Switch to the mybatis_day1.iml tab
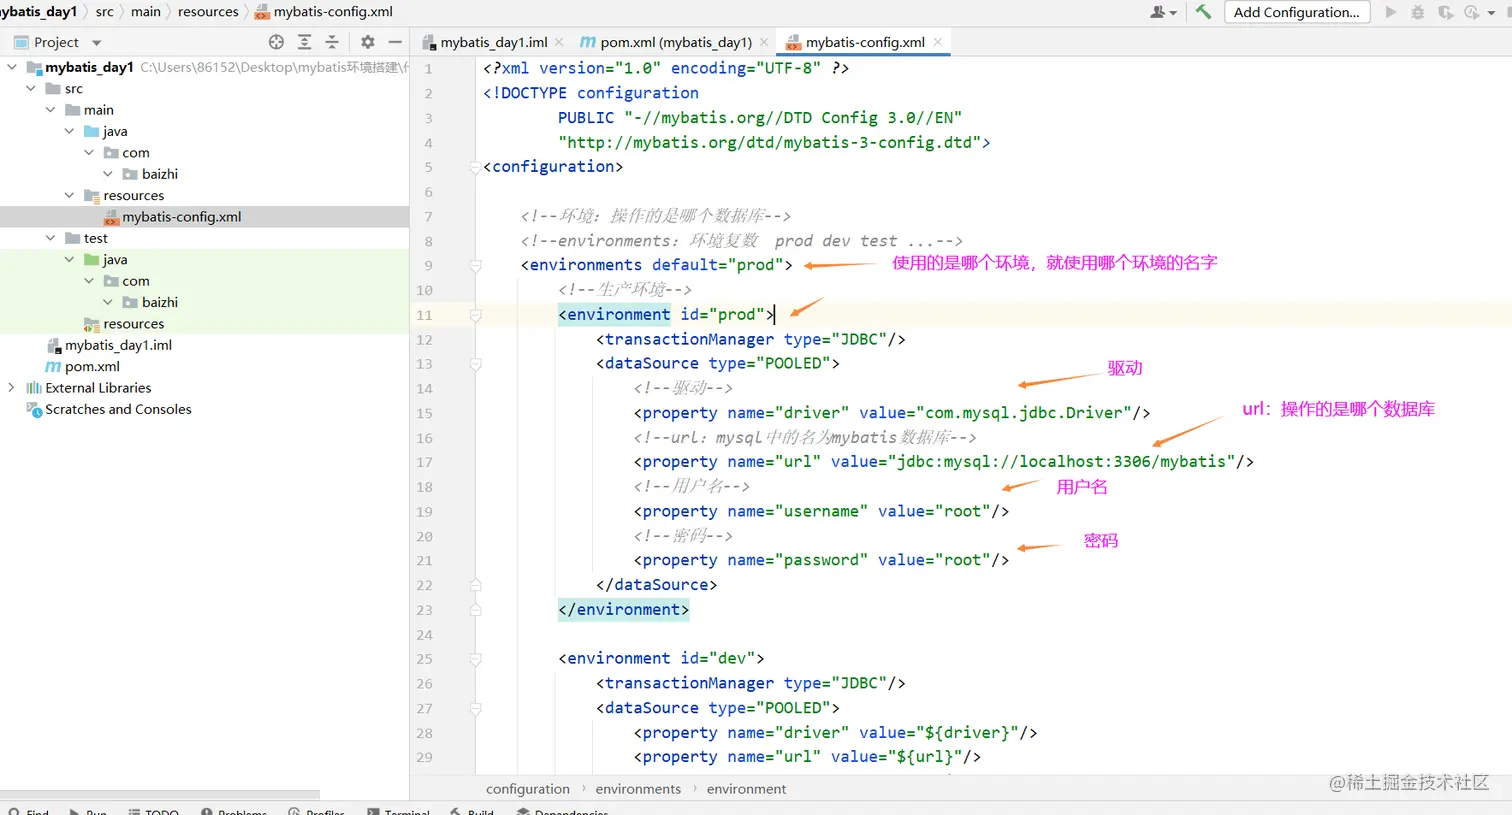The width and height of the screenshot is (1512, 815). 494,42
